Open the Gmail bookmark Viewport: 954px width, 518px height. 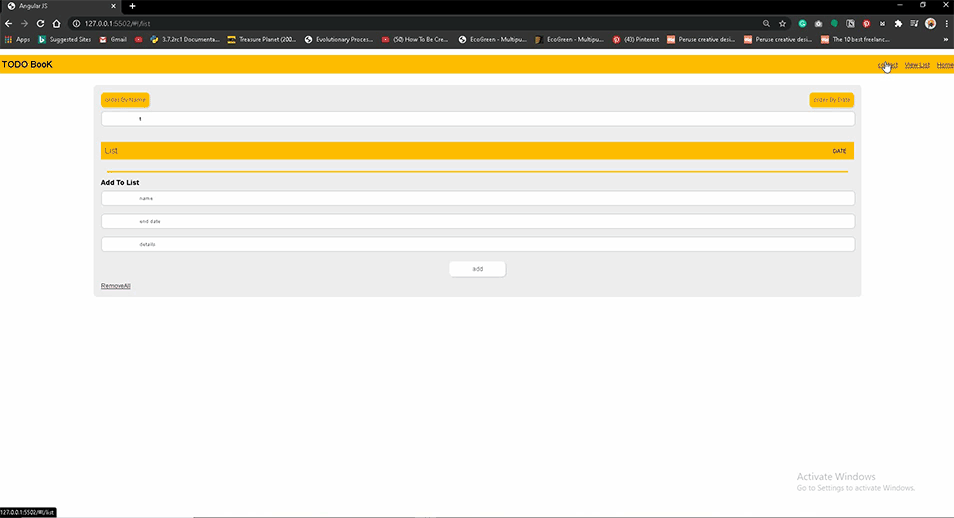click(113, 40)
